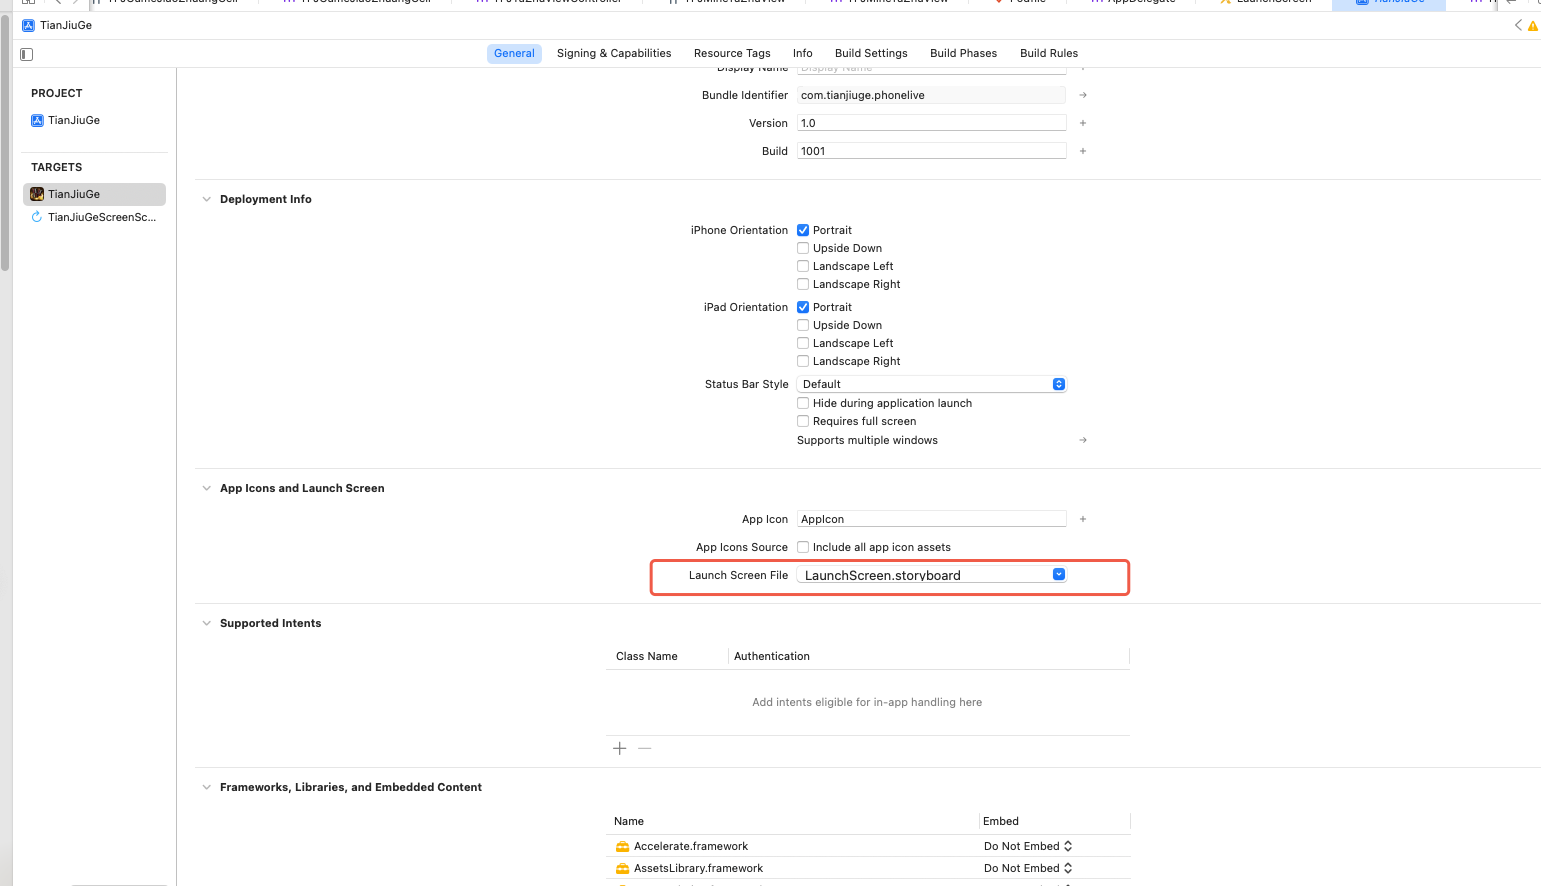The height and width of the screenshot is (886, 1541).
Task: Collapse the Deployment Info section
Action: pos(207,199)
